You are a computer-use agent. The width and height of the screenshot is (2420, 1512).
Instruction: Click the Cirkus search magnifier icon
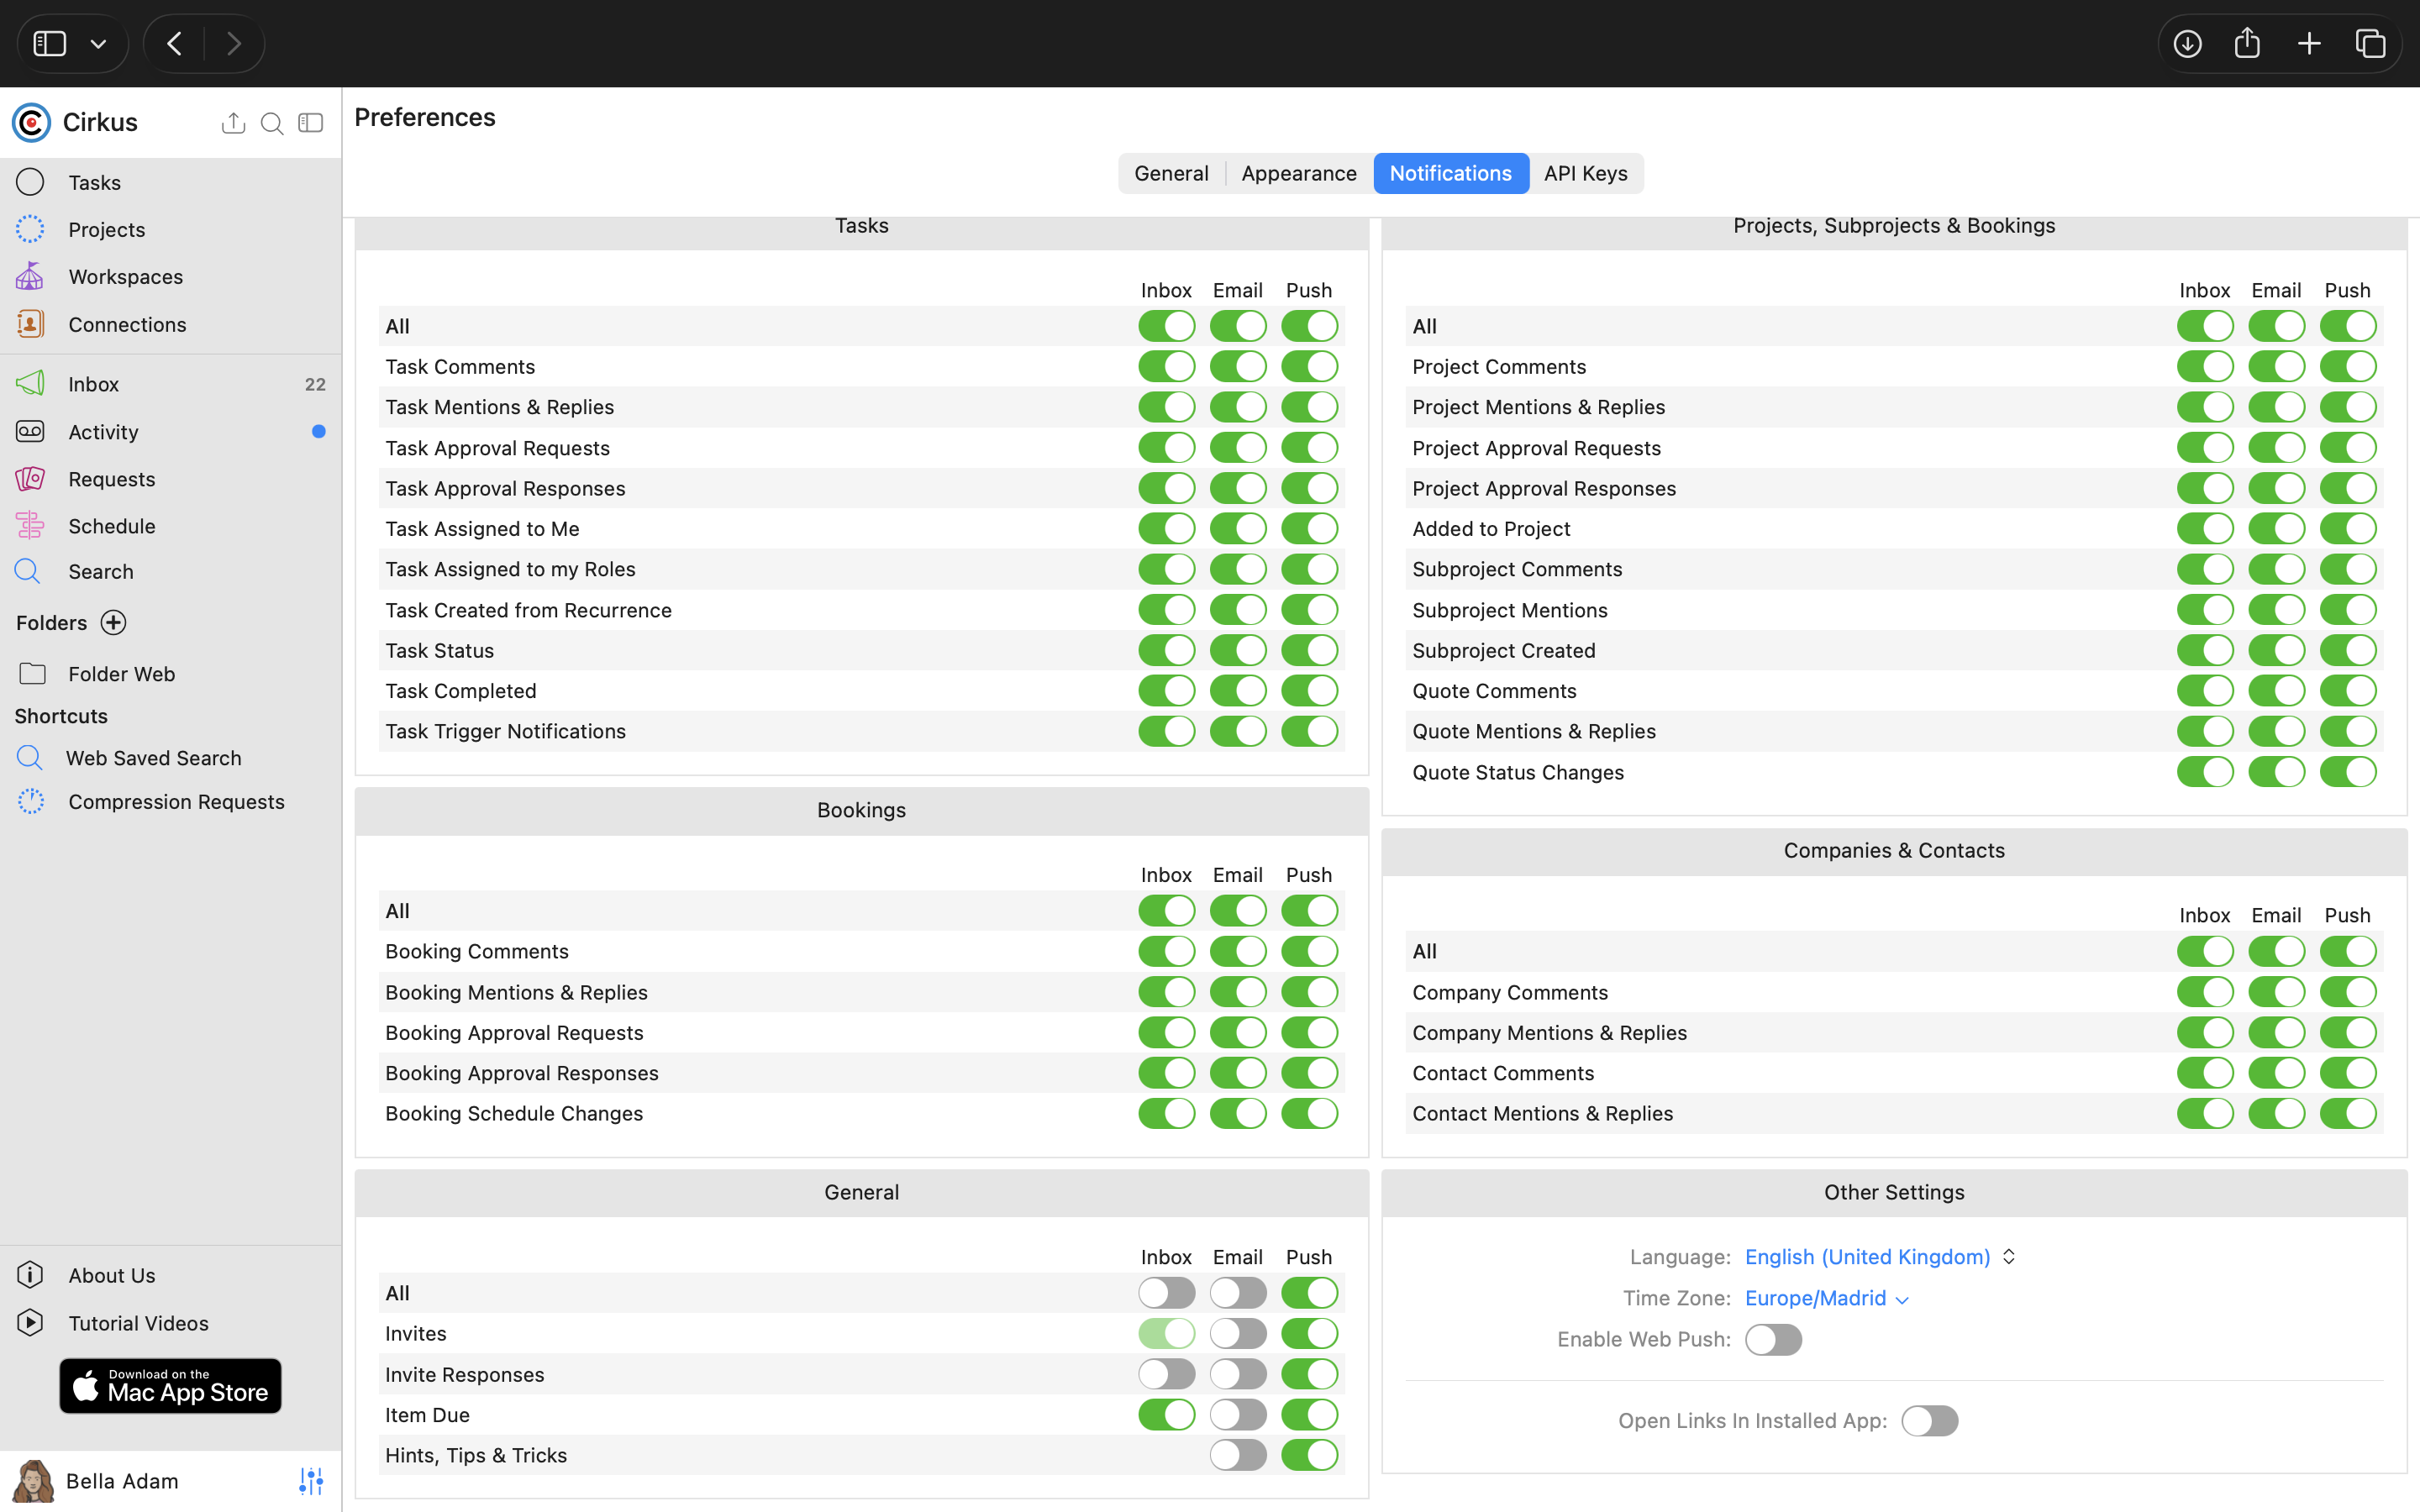pos(271,123)
